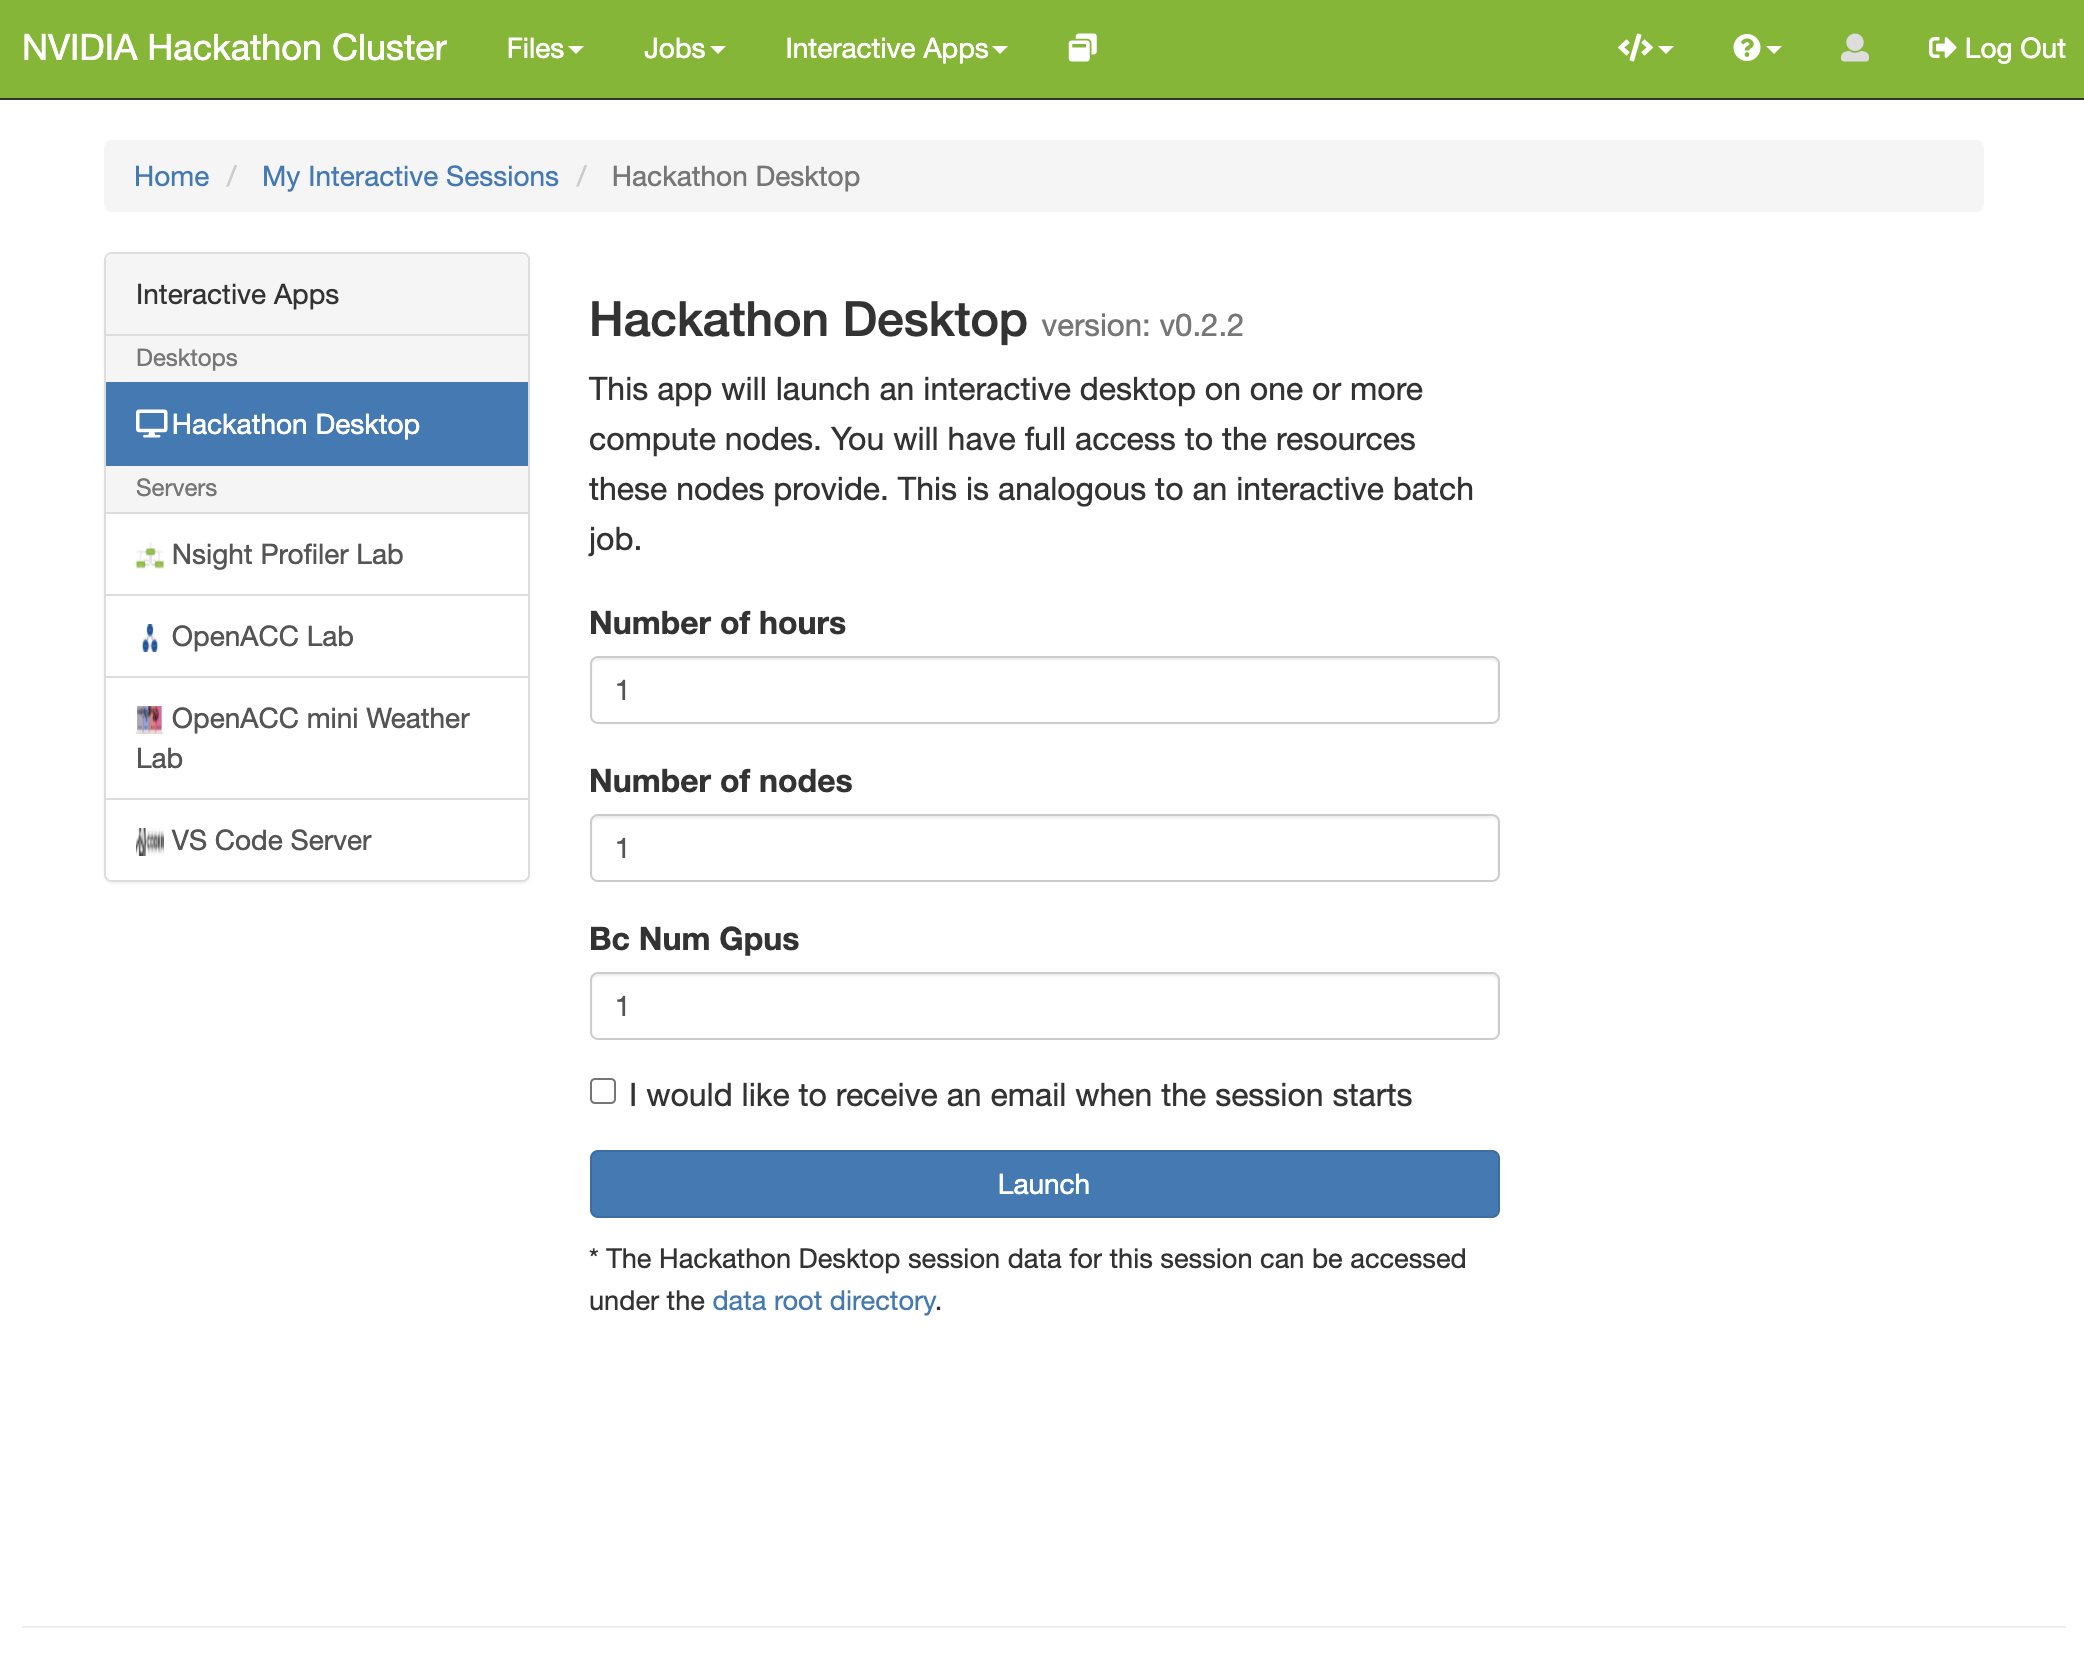Open OpenACC mini Weather Lab app
Image resolution: width=2084 pixels, height=1676 pixels.
[317, 739]
